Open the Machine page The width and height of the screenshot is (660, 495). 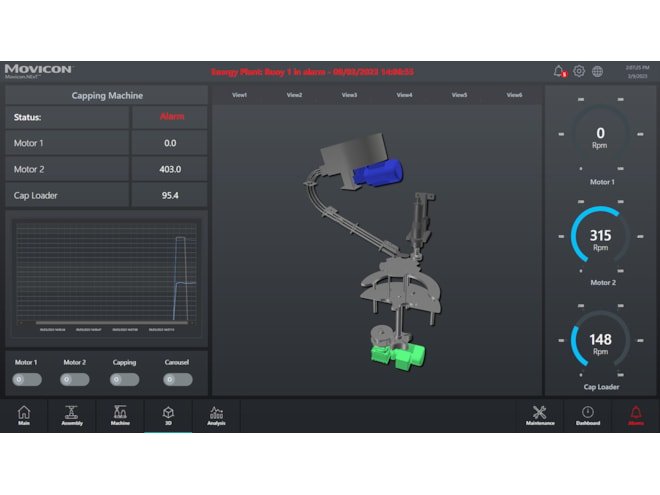point(120,415)
